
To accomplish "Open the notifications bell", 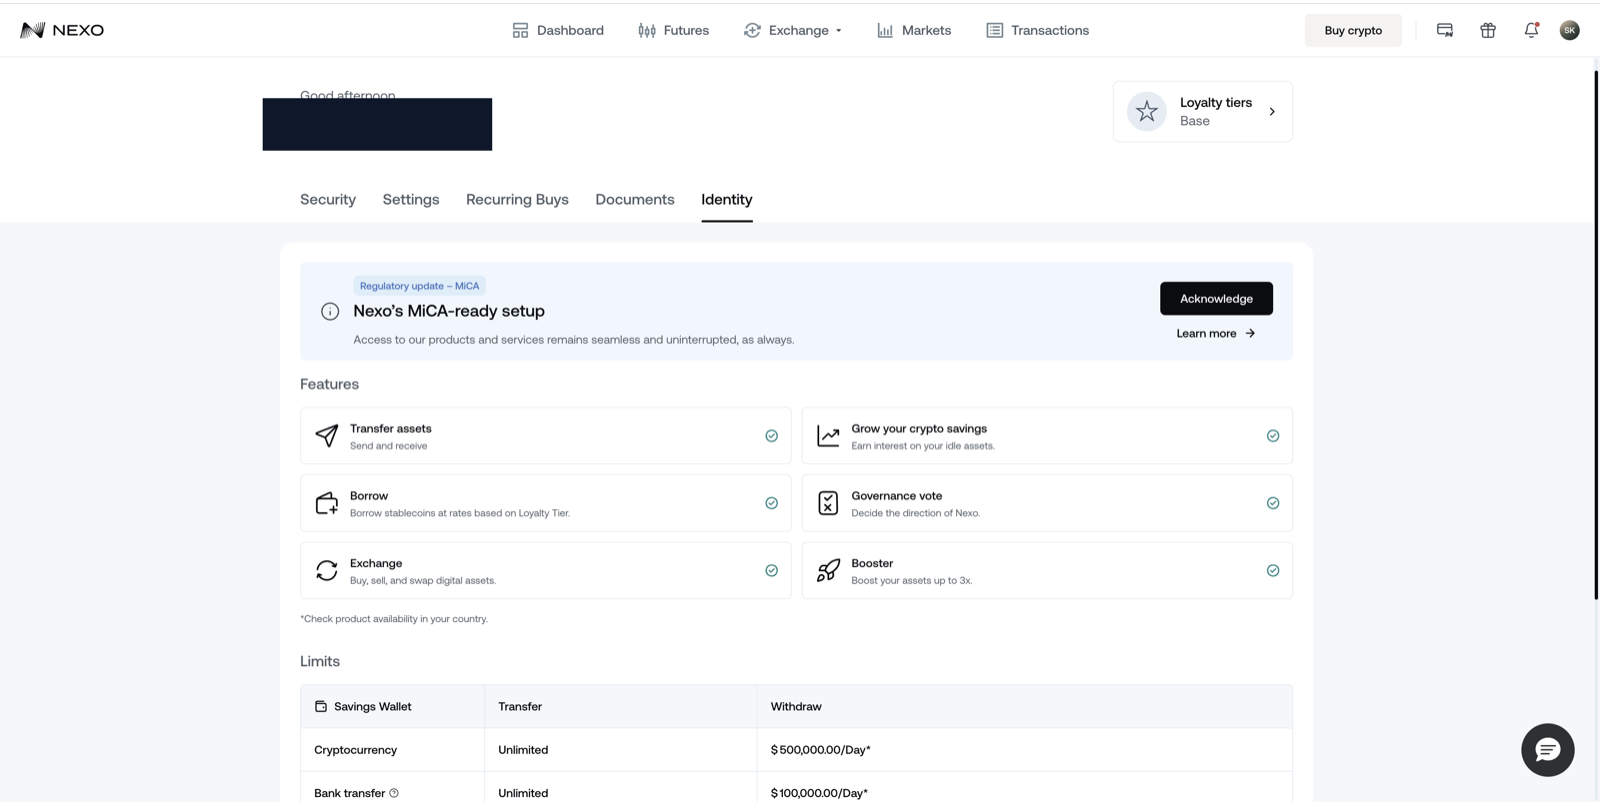I will coord(1531,30).
